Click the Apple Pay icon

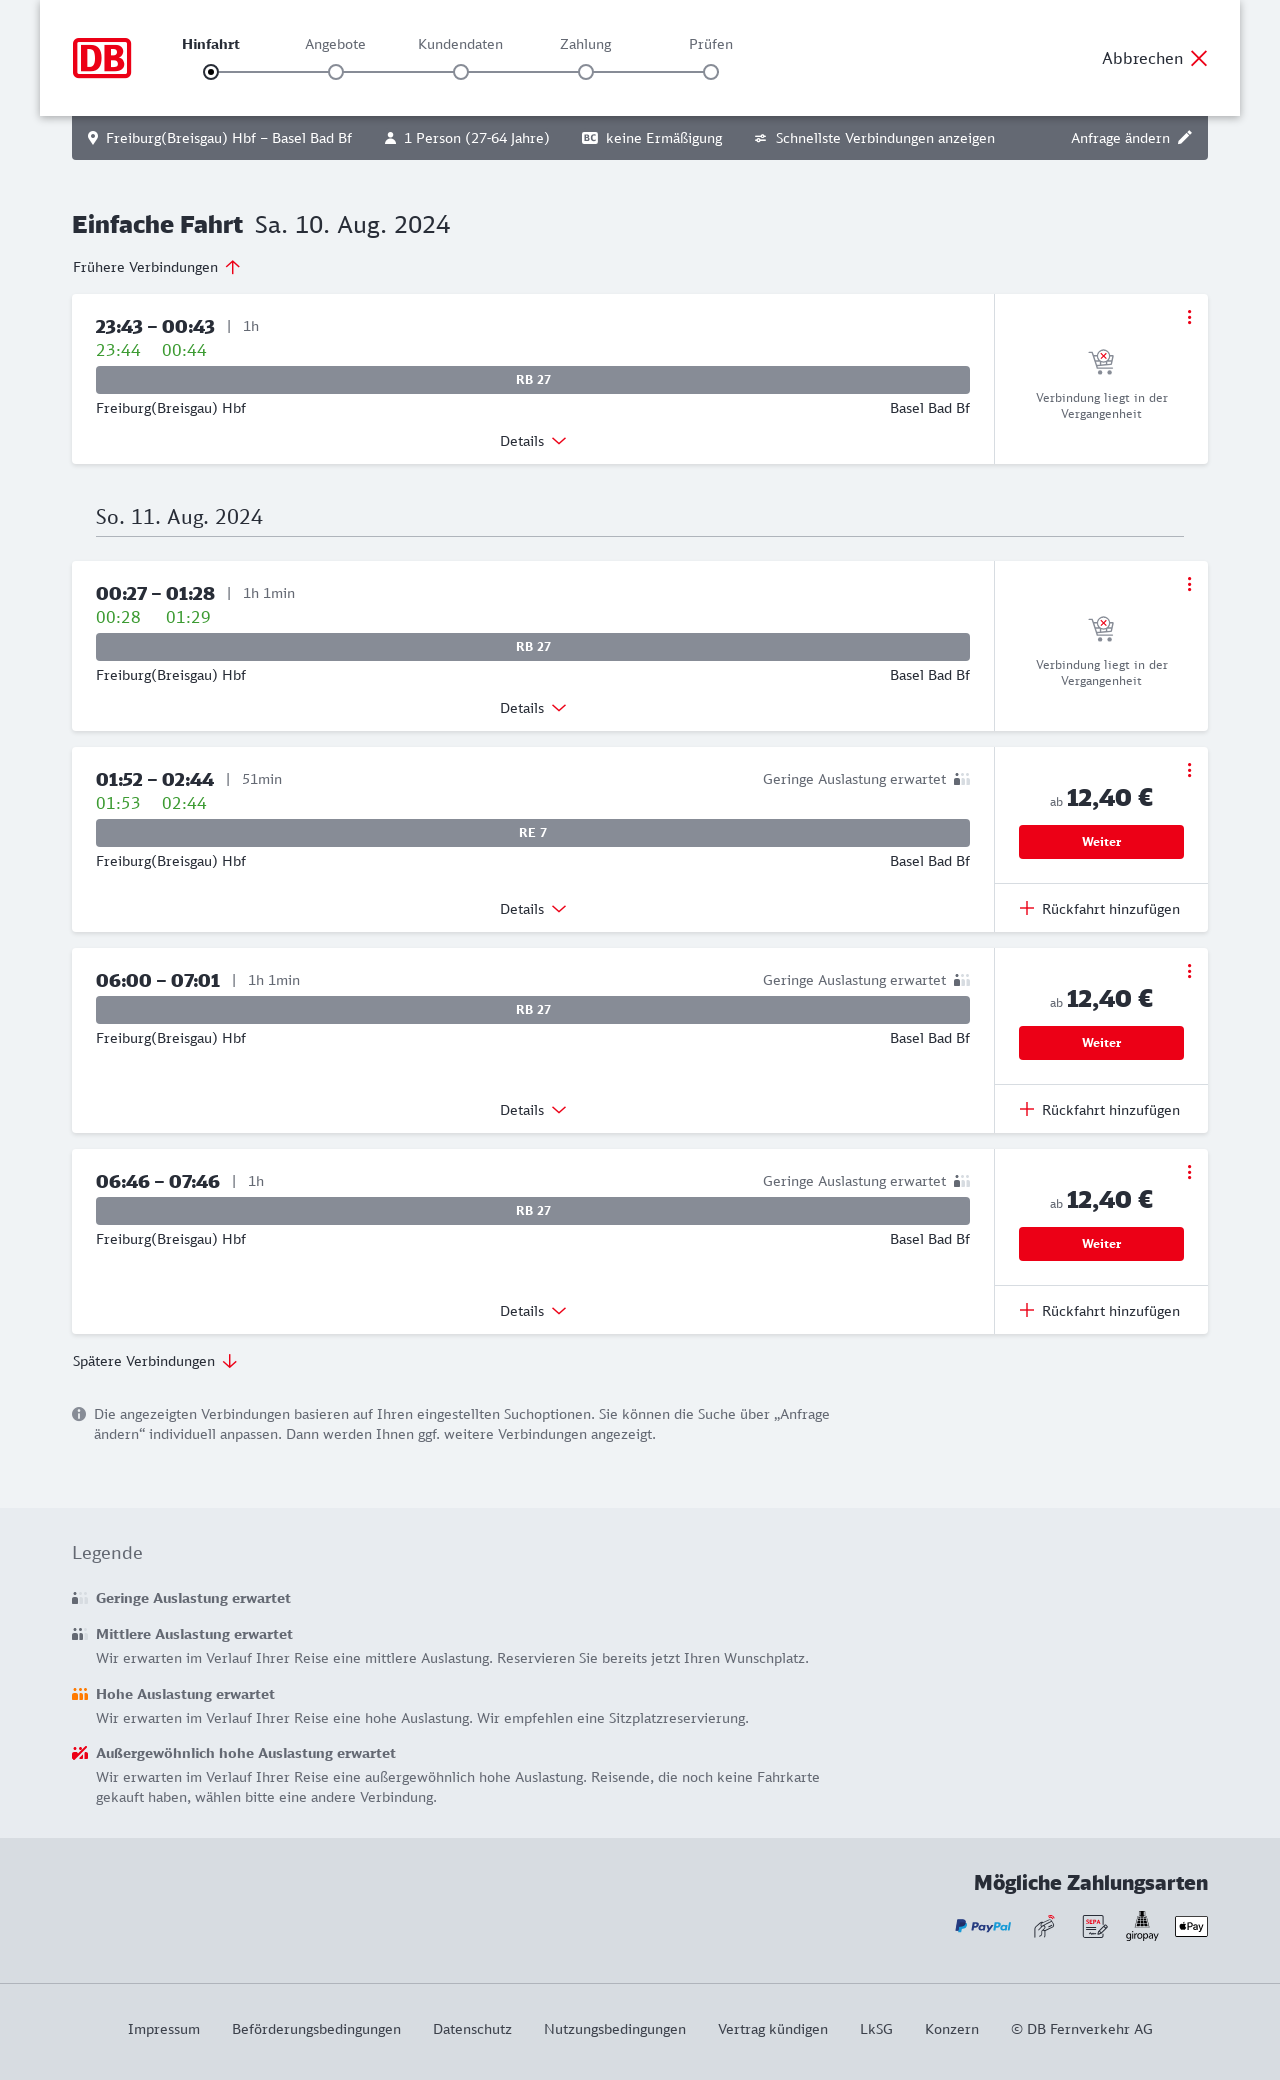click(x=1191, y=1926)
